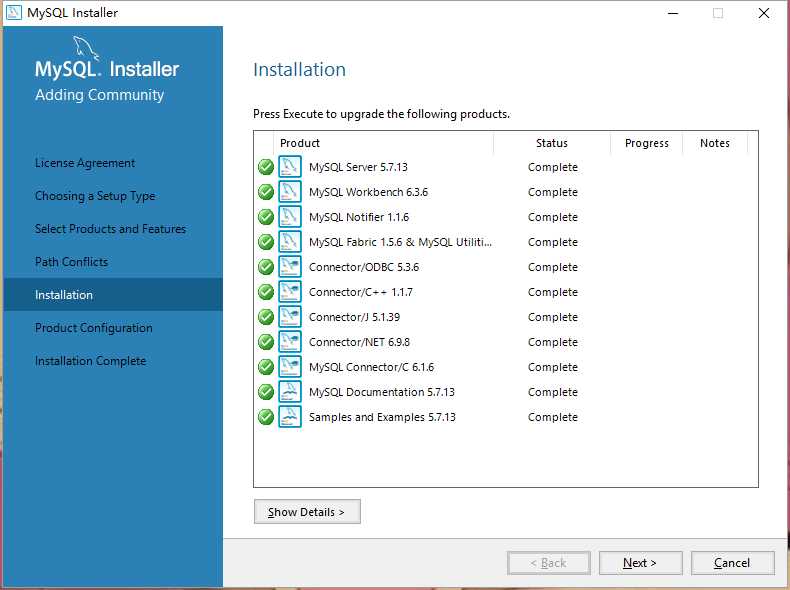Viewport: 790px width, 590px height.
Task: Click green checkmark beside Connector/NET 6.9.8
Action: click(x=266, y=342)
